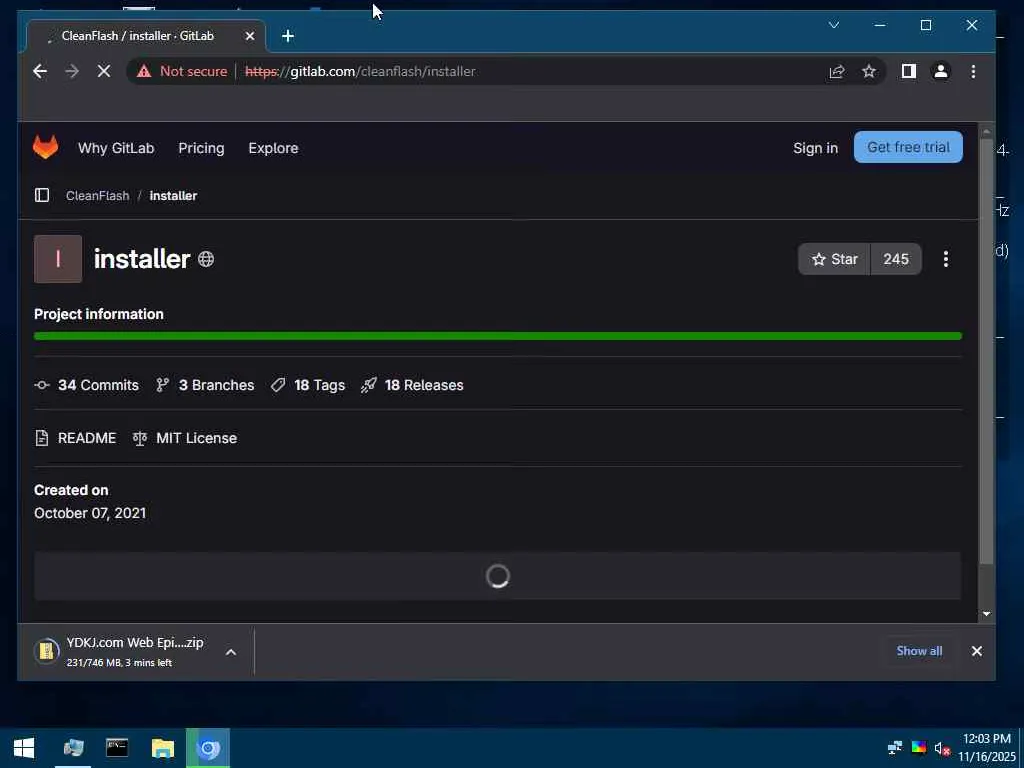Close the CleanFlash installer tab

pyautogui.click(x=249, y=36)
